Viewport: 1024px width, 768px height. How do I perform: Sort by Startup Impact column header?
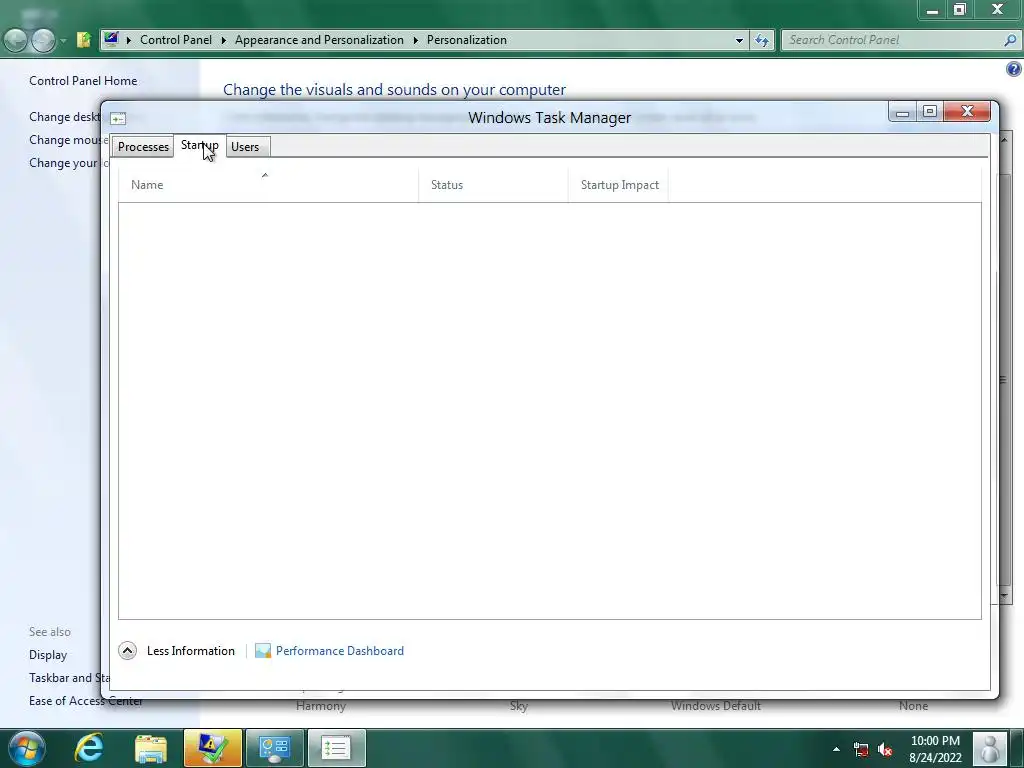(x=618, y=185)
